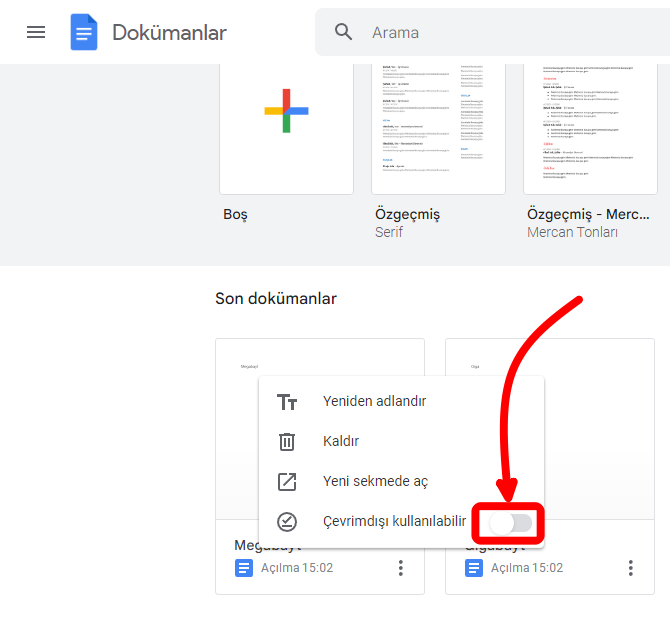Click the magnifier search icon
670x636 pixels.
[x=344, y=32]
